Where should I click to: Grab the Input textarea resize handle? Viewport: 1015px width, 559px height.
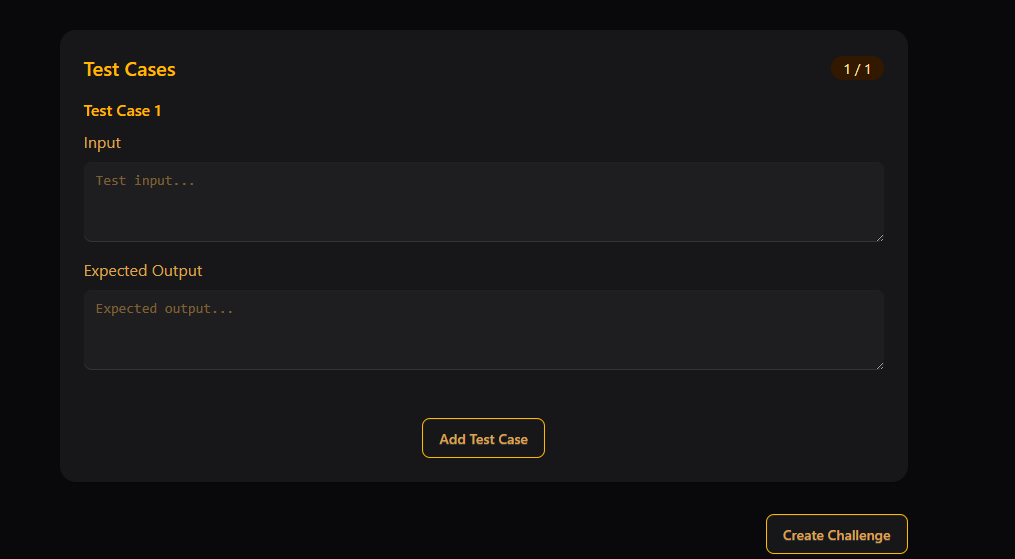pyautogui.click(x=879, y=237)
